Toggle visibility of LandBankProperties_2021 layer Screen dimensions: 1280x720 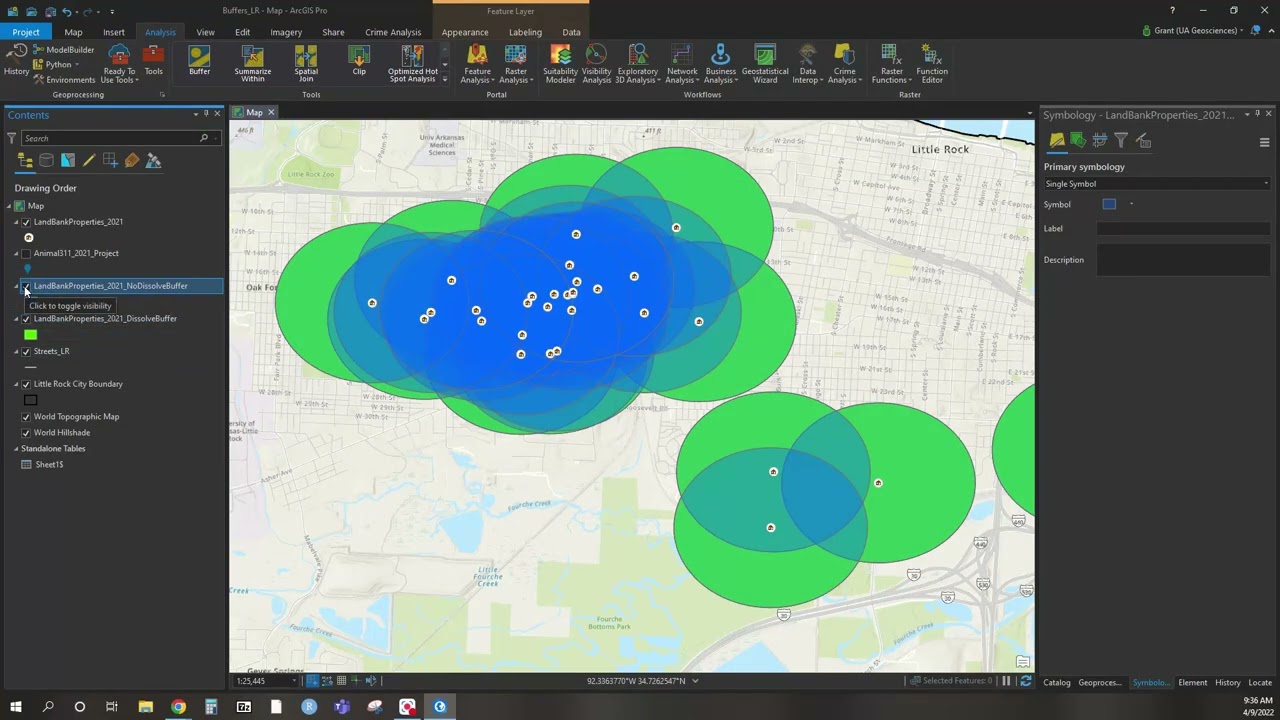[26, 222]
